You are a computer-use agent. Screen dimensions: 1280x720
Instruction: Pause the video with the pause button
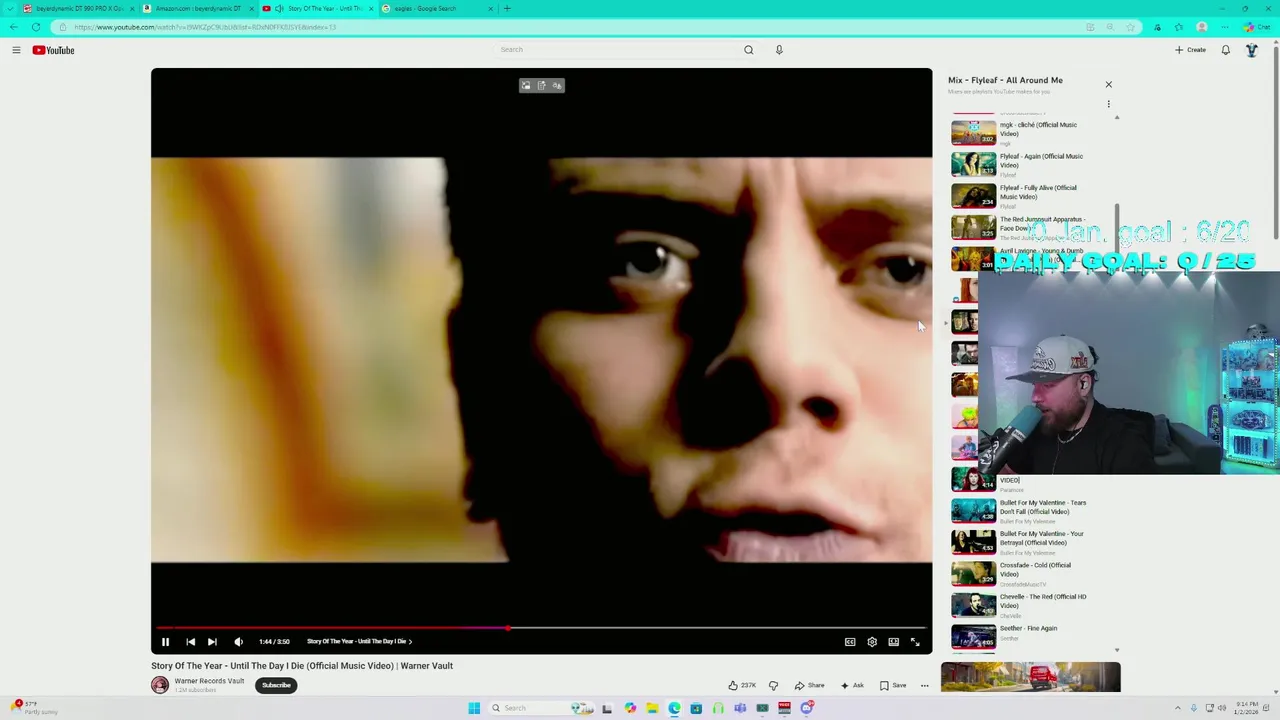pos(165,642)
